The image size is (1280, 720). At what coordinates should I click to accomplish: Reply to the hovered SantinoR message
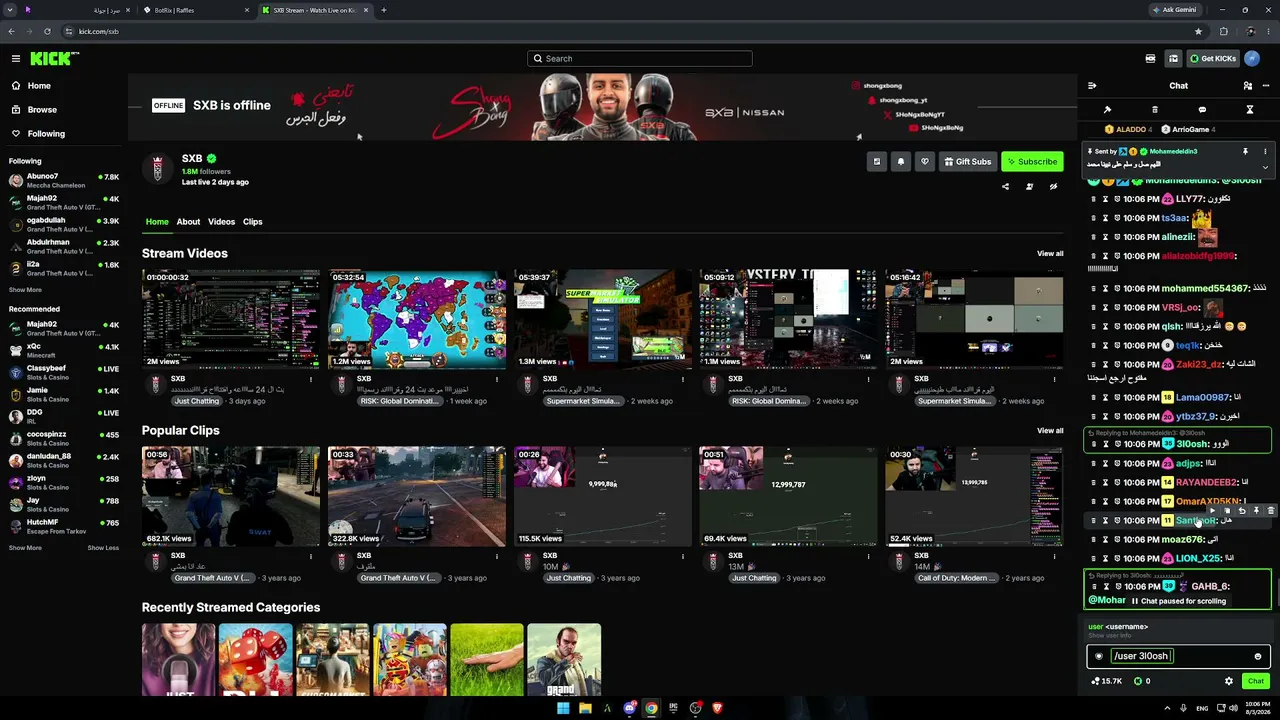(1242, 511)
